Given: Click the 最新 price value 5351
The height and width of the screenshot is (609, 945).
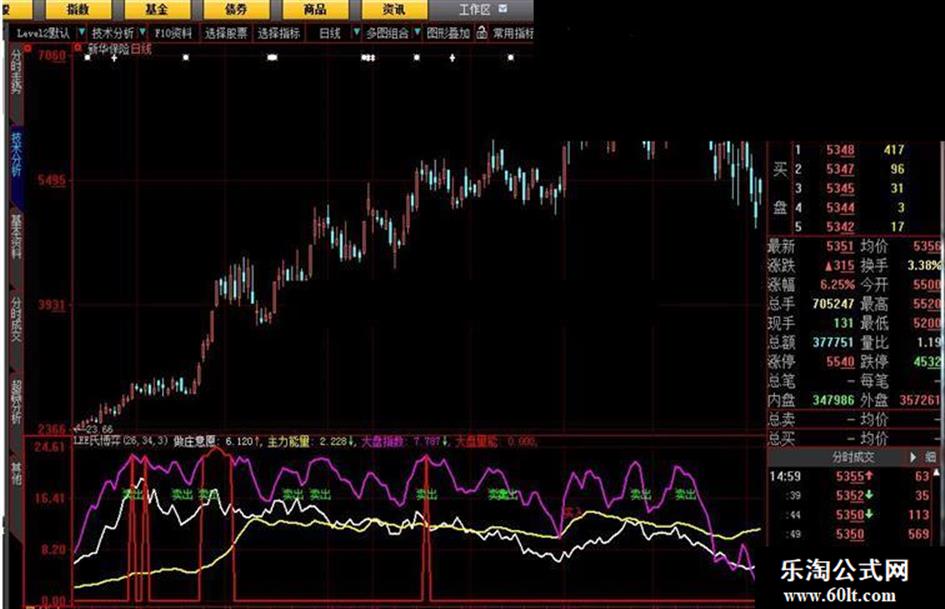Looking at the screenshot, I should 840,246.
